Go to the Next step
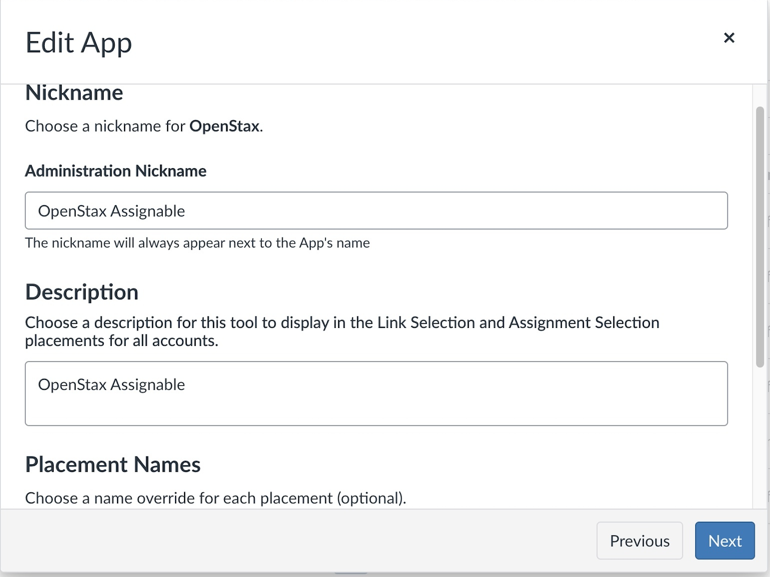This screenshot has height=577, width=770. [724, 541]
